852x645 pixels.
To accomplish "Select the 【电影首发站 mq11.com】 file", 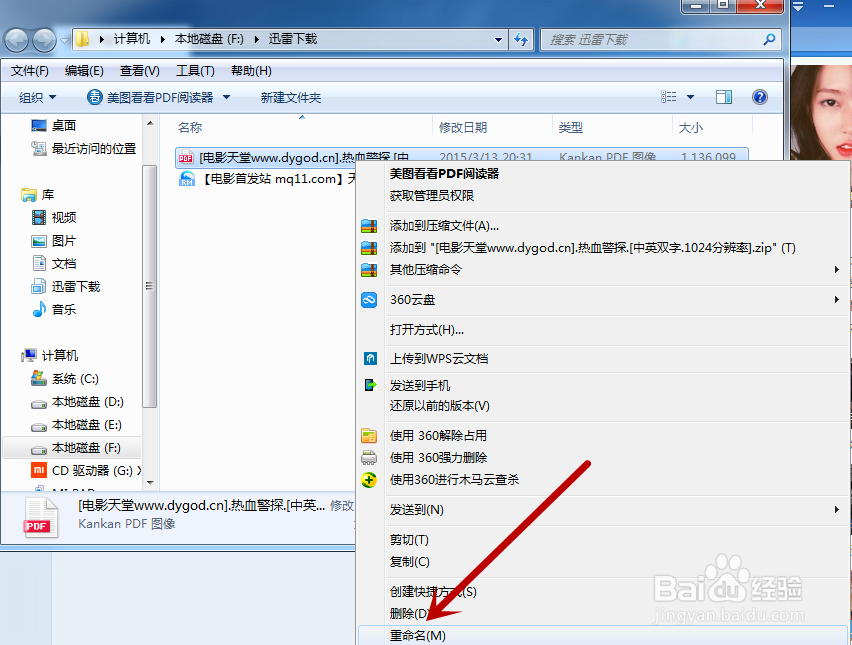I will (268, 179).
